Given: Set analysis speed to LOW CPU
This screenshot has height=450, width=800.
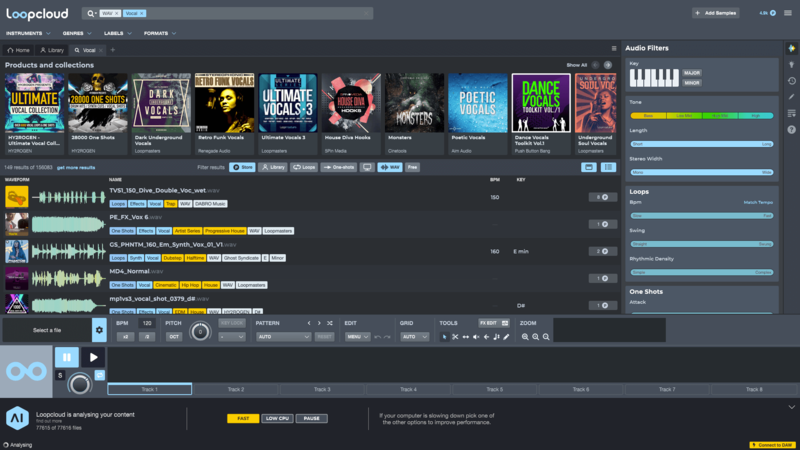Looking at the screenshot, I should tap(278, 418).
